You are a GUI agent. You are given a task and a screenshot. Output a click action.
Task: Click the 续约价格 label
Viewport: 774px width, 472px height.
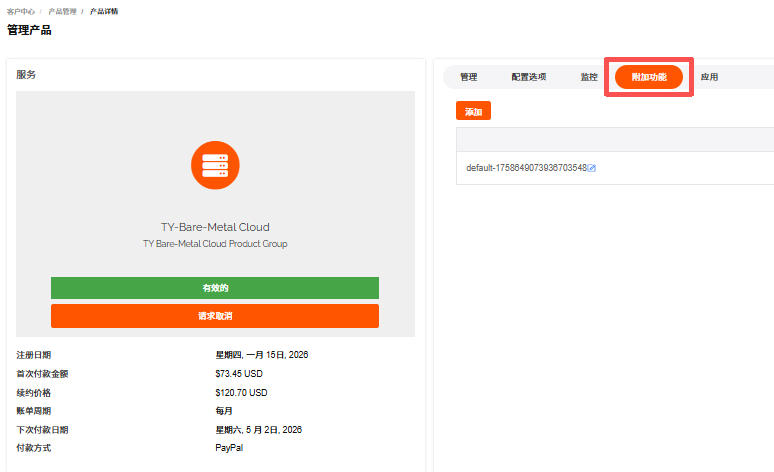tap(34, 393)
